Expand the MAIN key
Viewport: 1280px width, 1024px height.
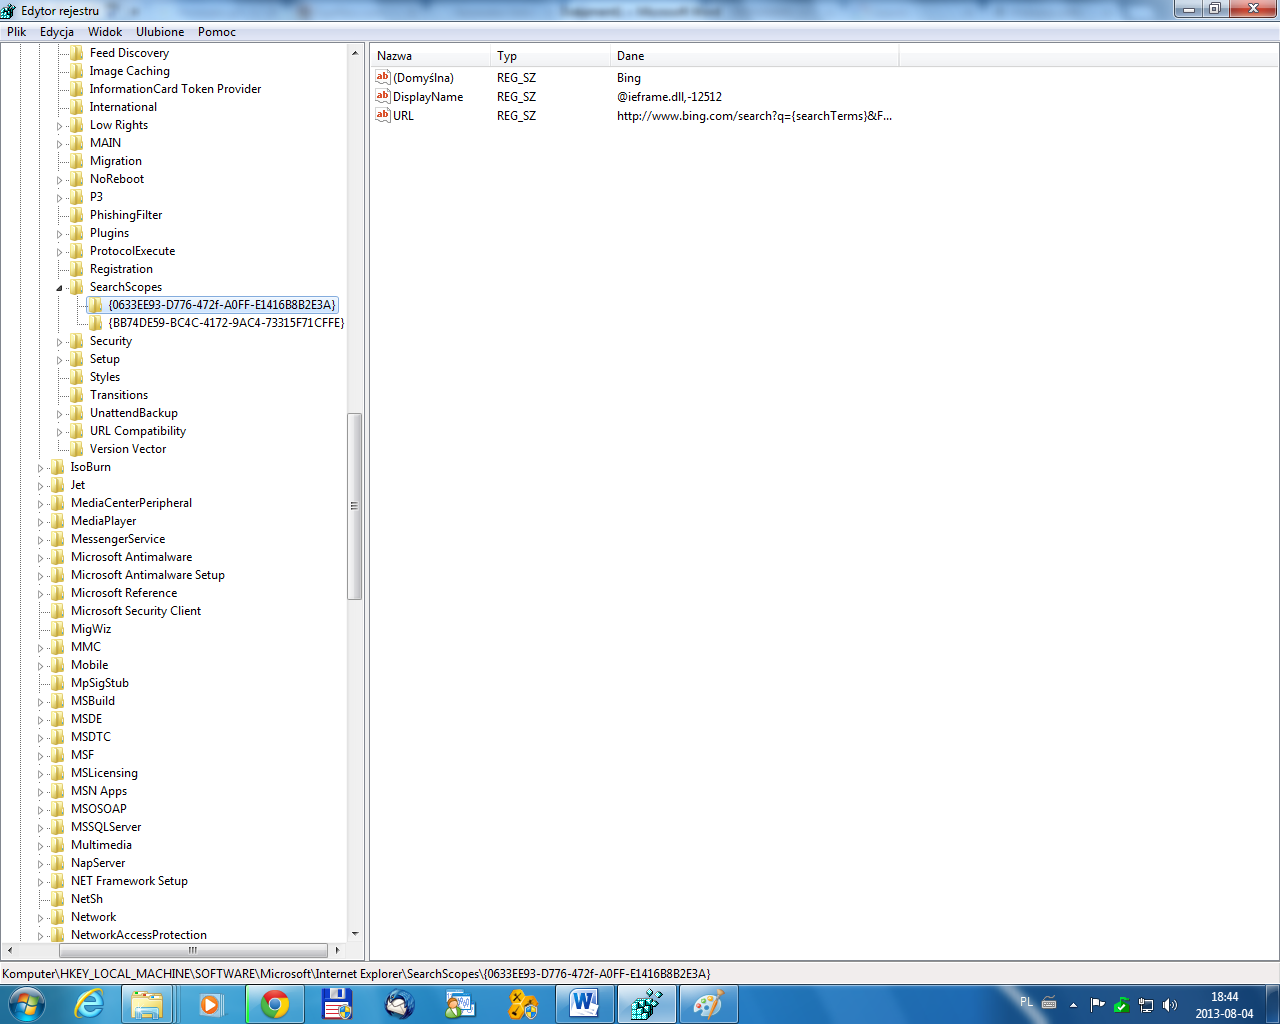click(x=60, y=144)
